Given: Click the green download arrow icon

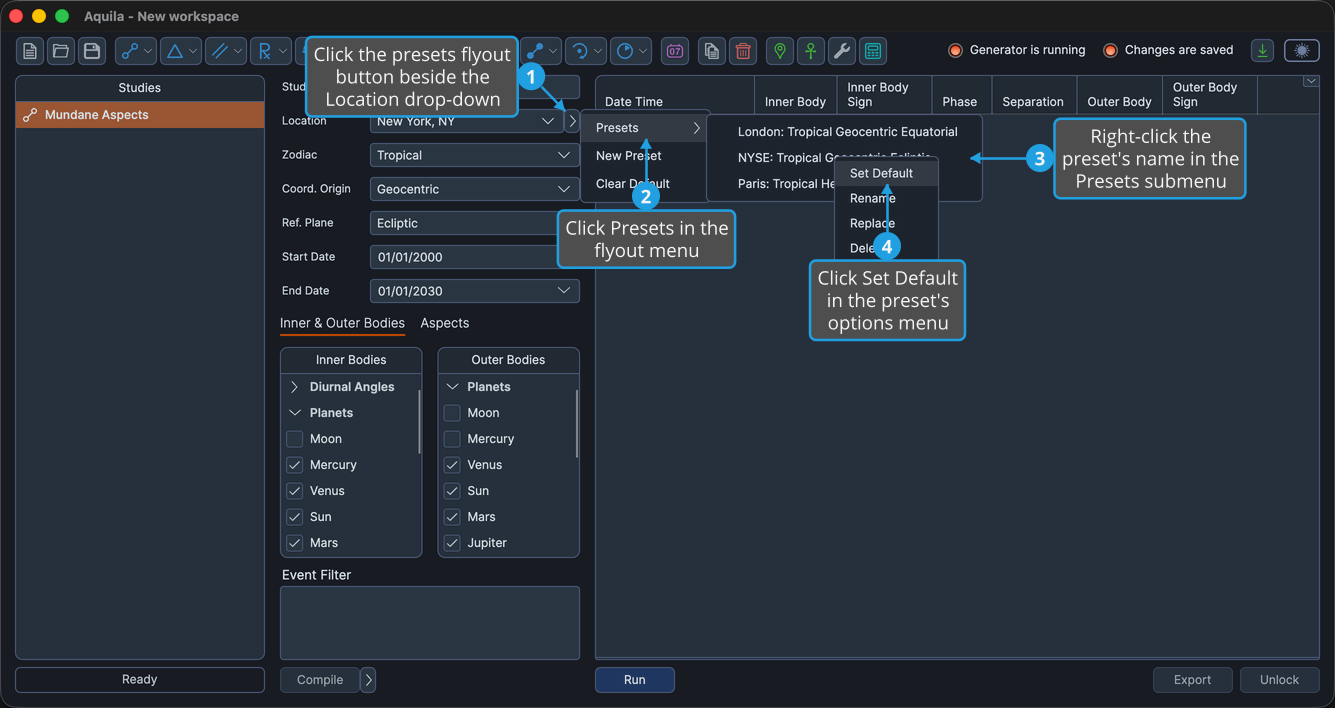Looking at the screenshot, I should click(1263, 51).
